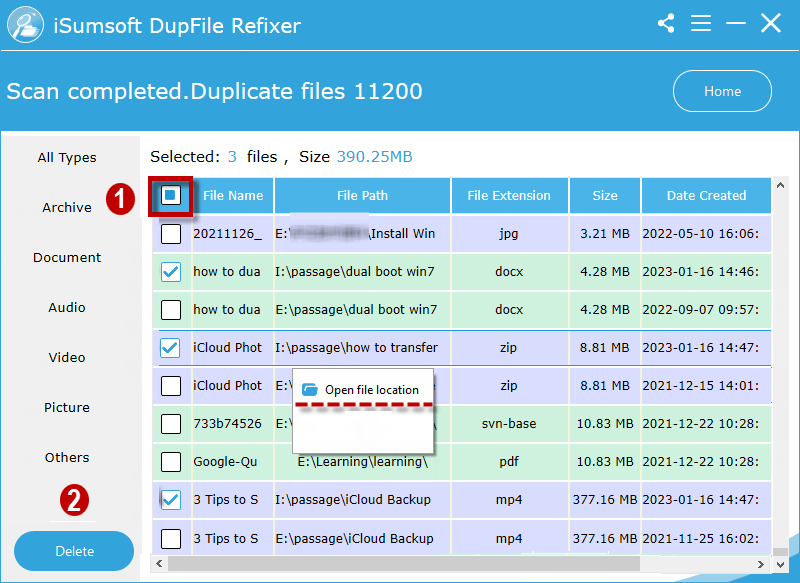The image size is (800, 583).
Task: Click the Delete button
Action: tap(74, 551)
